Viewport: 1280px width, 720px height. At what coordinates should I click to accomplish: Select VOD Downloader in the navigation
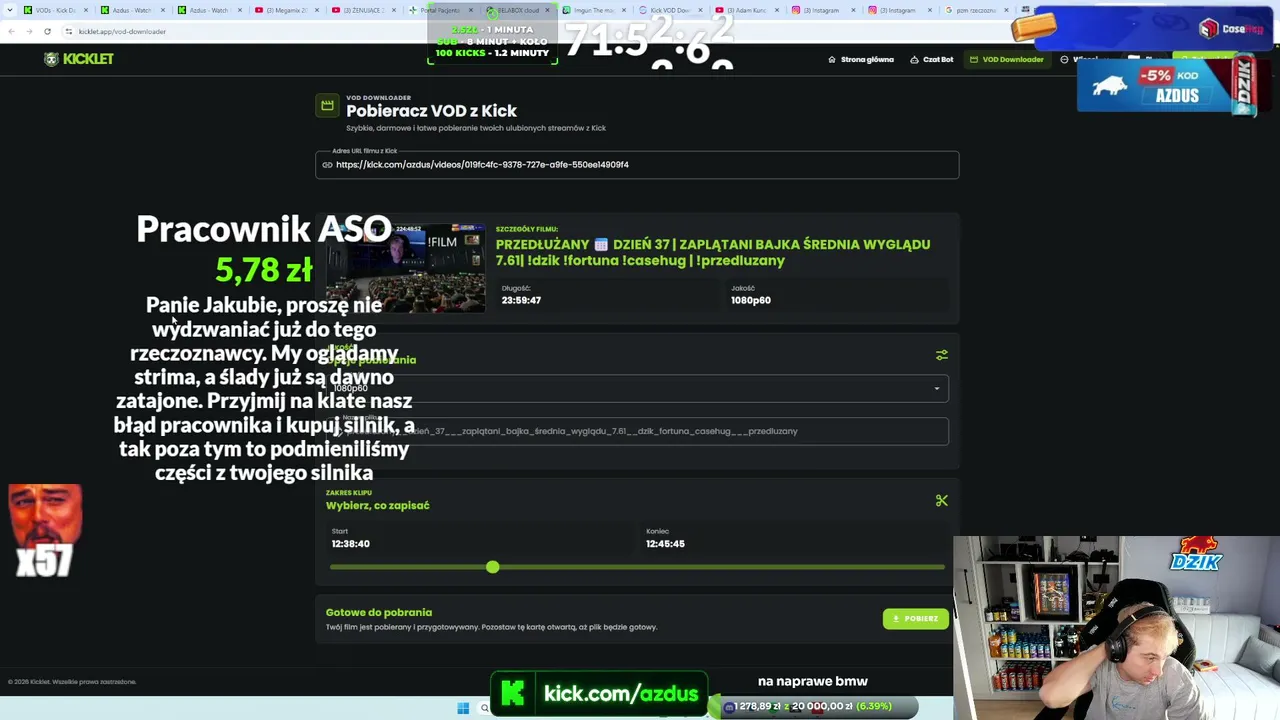(x=1007, y=59)
